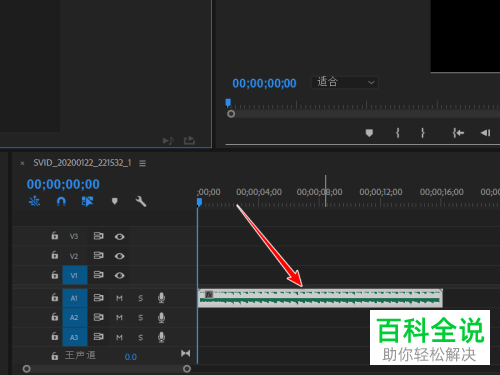This screenshot has height=375, width=500.
Task: Click the timeline timecode 00;00;00;00
Action: coord(63,184)
